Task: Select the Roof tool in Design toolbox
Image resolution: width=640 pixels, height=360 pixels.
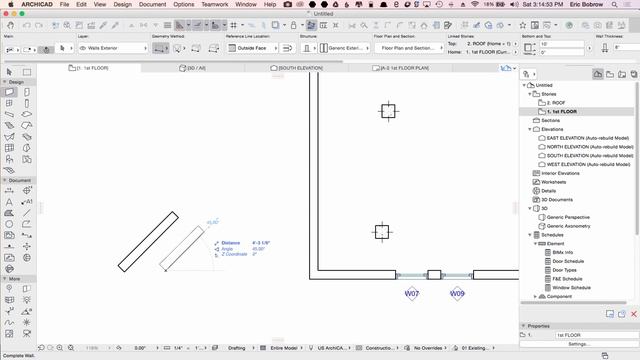Action: [x=27, y=125]
